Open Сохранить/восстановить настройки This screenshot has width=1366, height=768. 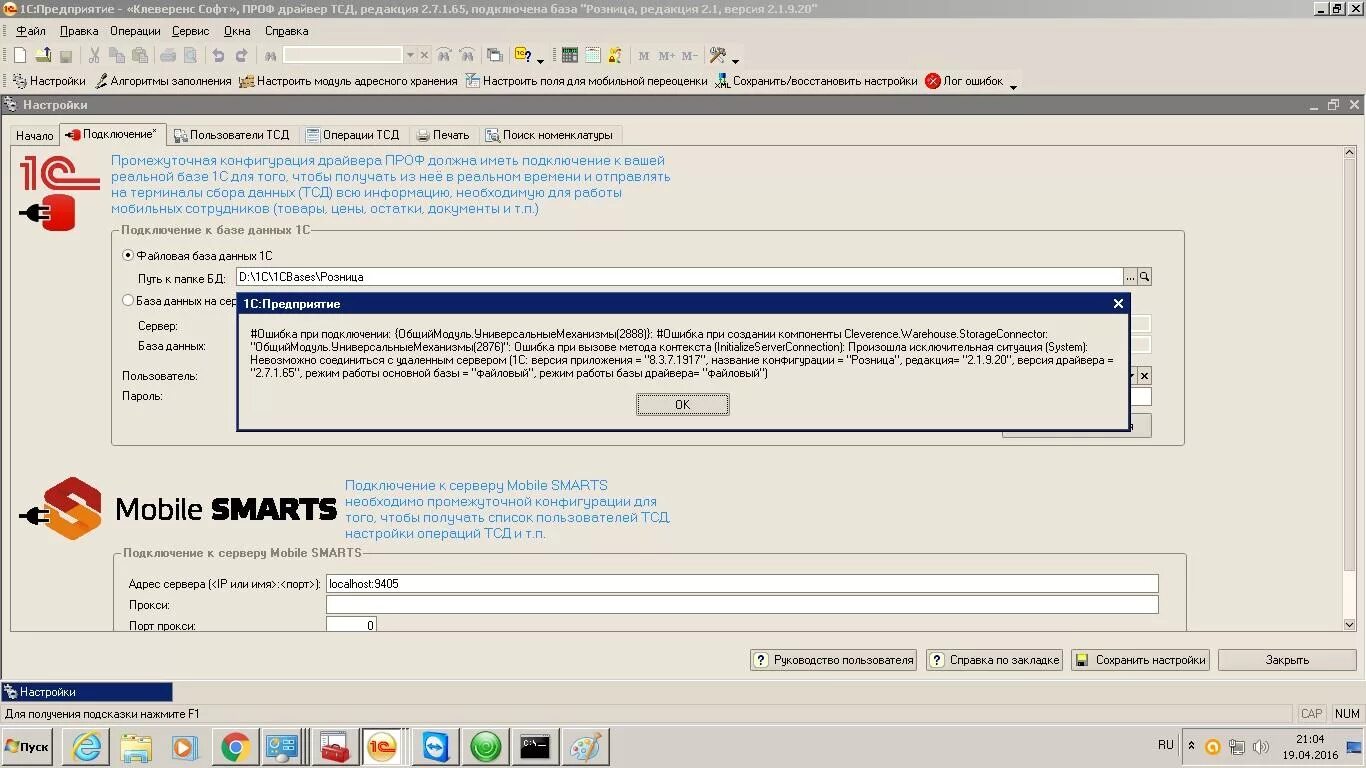816,81
